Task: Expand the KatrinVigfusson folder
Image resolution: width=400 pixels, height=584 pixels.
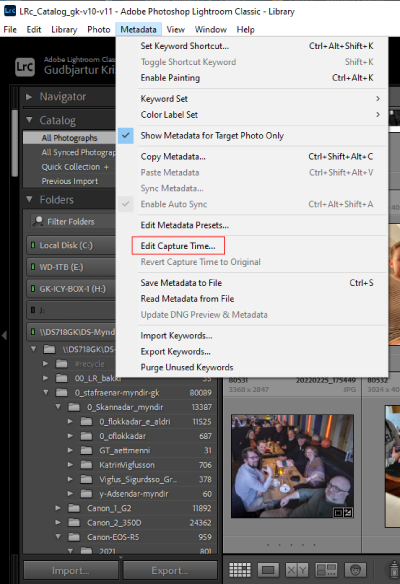Action: point(70,465)
